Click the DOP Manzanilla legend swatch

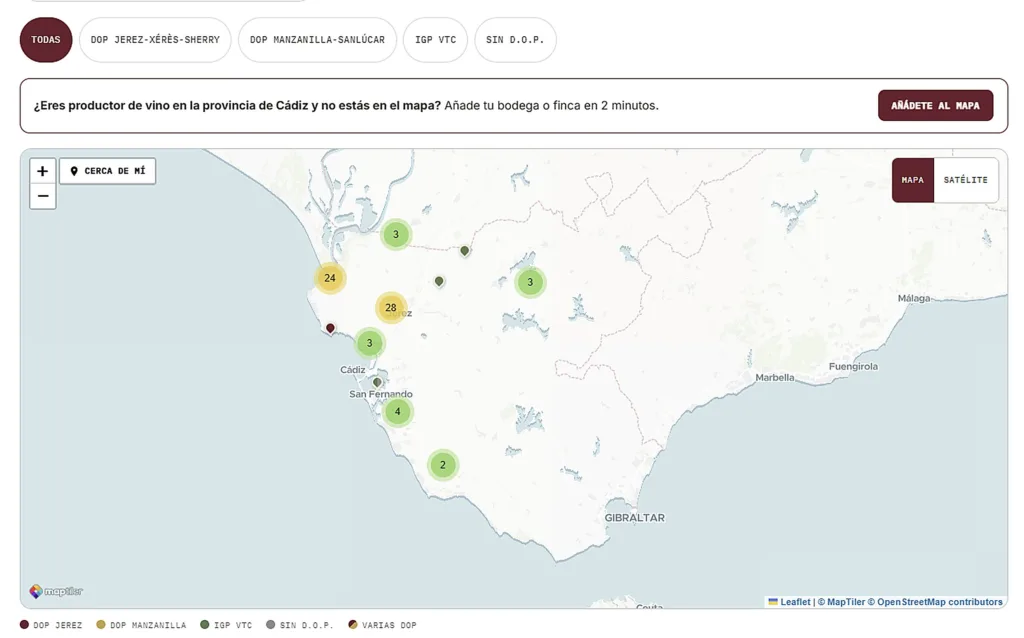101,625
